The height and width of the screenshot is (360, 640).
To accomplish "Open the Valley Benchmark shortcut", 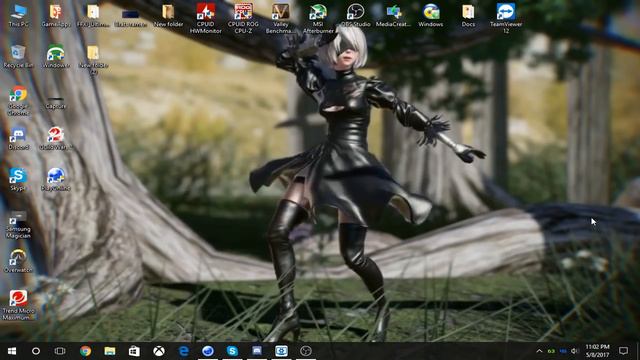I will point(281,18).
